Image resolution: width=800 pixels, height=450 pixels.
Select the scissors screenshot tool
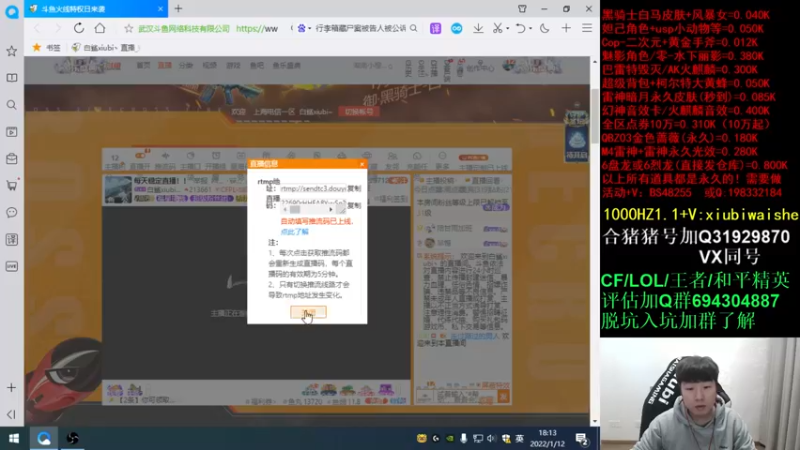(497, 29)
